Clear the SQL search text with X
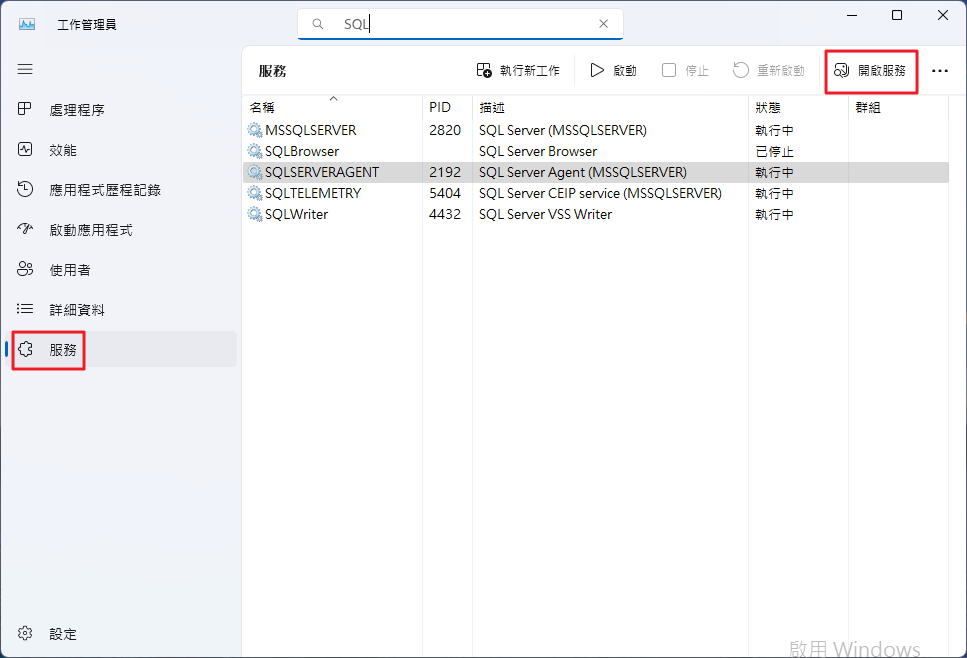This screenshot has width=967, height=658. tap(603, 24)
